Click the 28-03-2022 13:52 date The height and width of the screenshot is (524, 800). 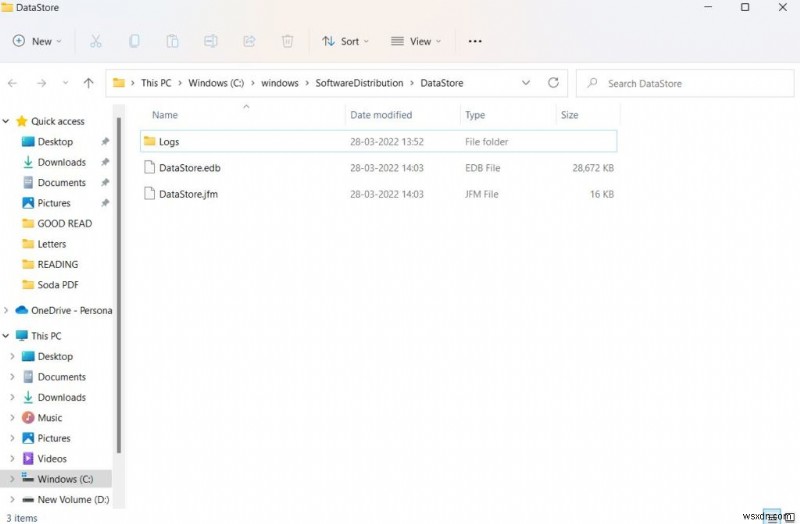pos(387,142)
